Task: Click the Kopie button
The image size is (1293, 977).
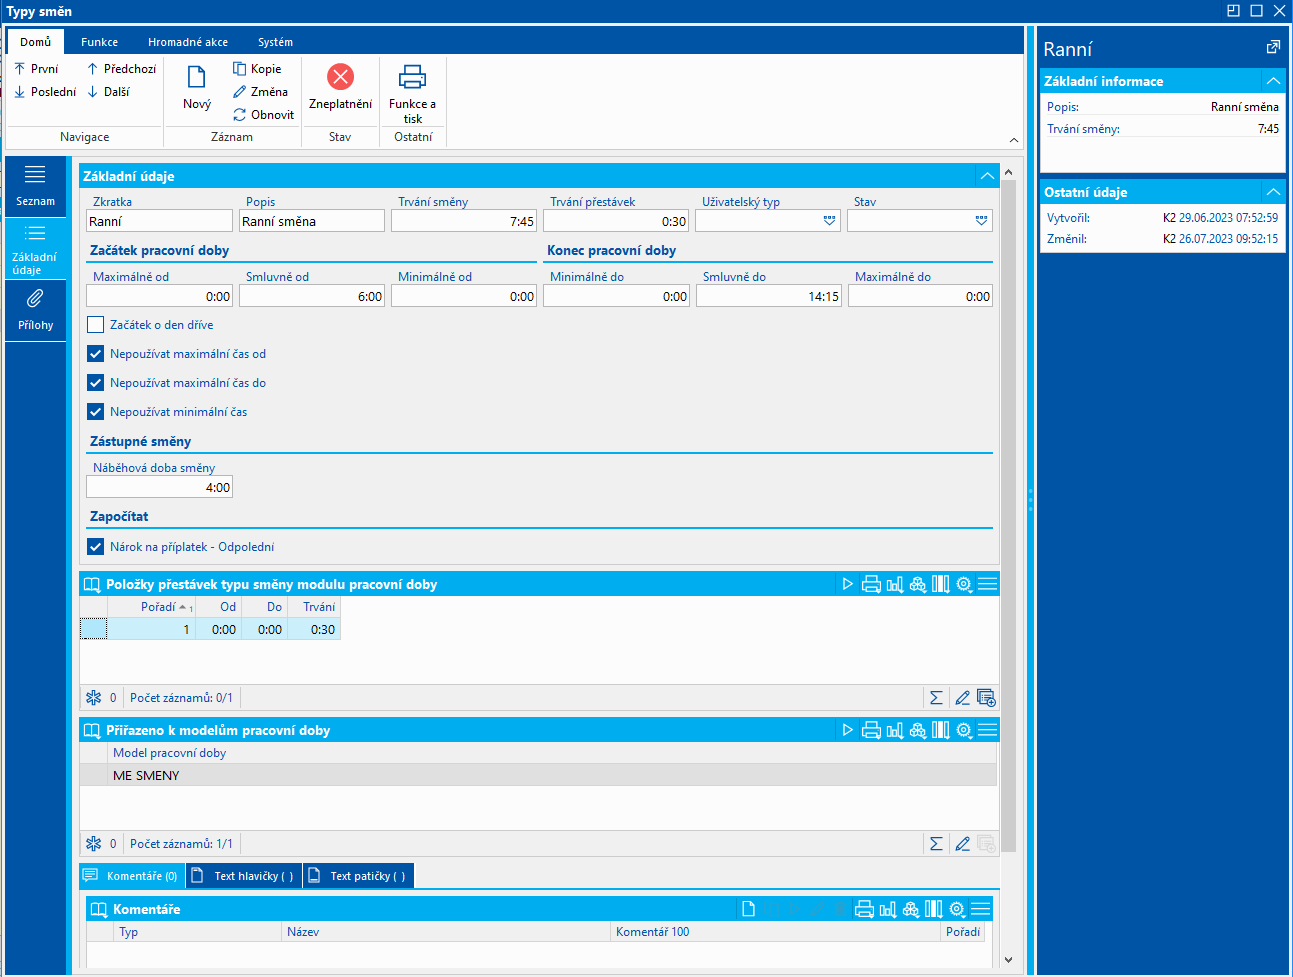Action: coord(257,69)
